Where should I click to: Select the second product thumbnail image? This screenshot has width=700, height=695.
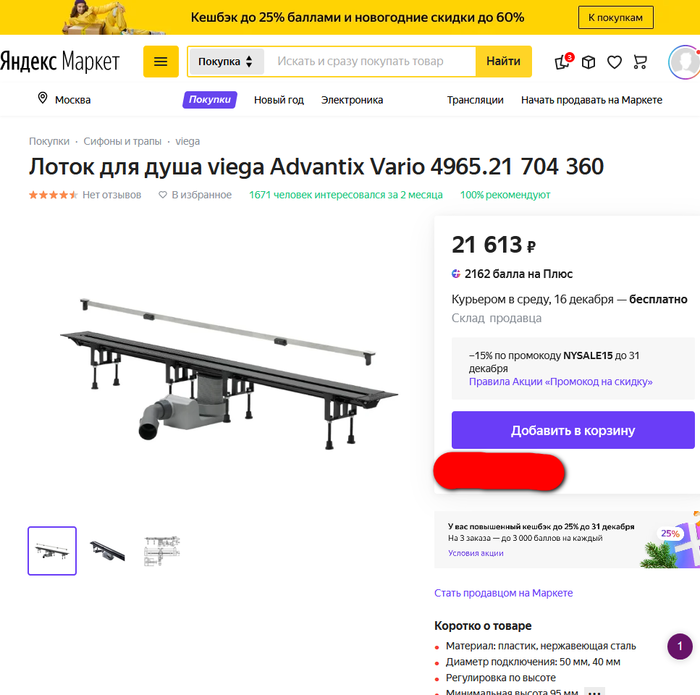[107, 551]
